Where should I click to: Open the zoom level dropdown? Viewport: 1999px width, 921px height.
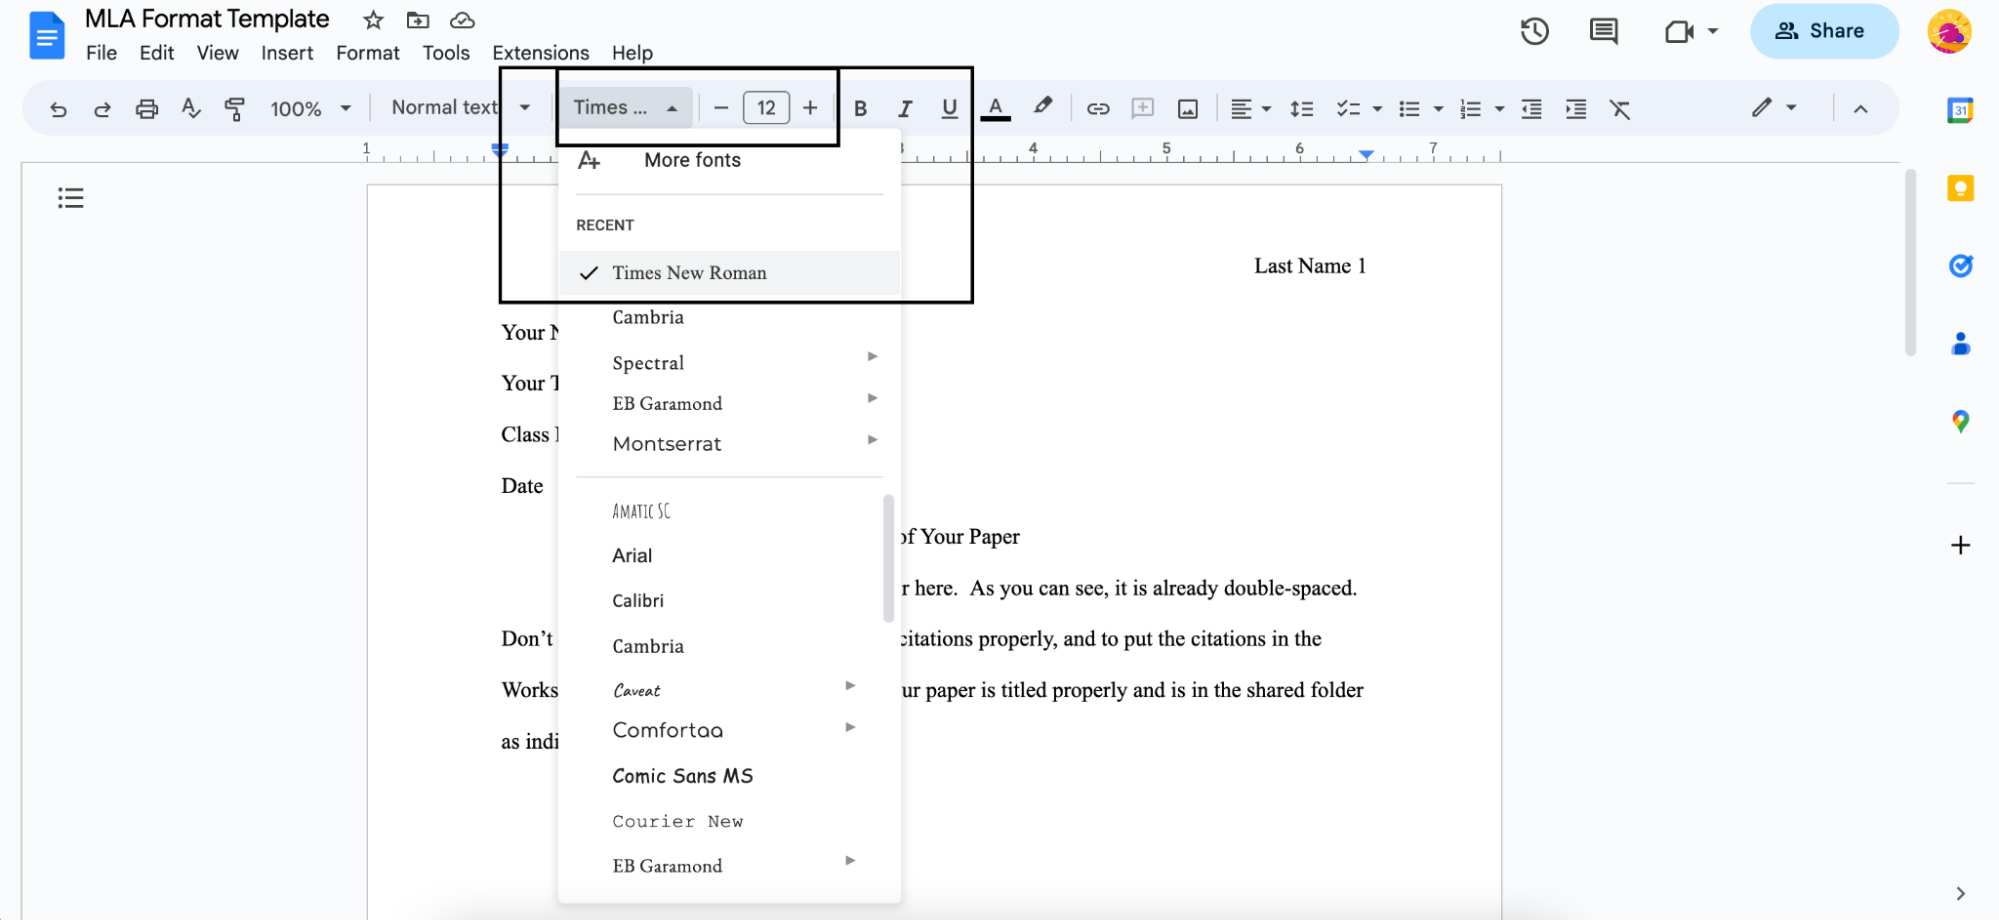click(310, 108)
